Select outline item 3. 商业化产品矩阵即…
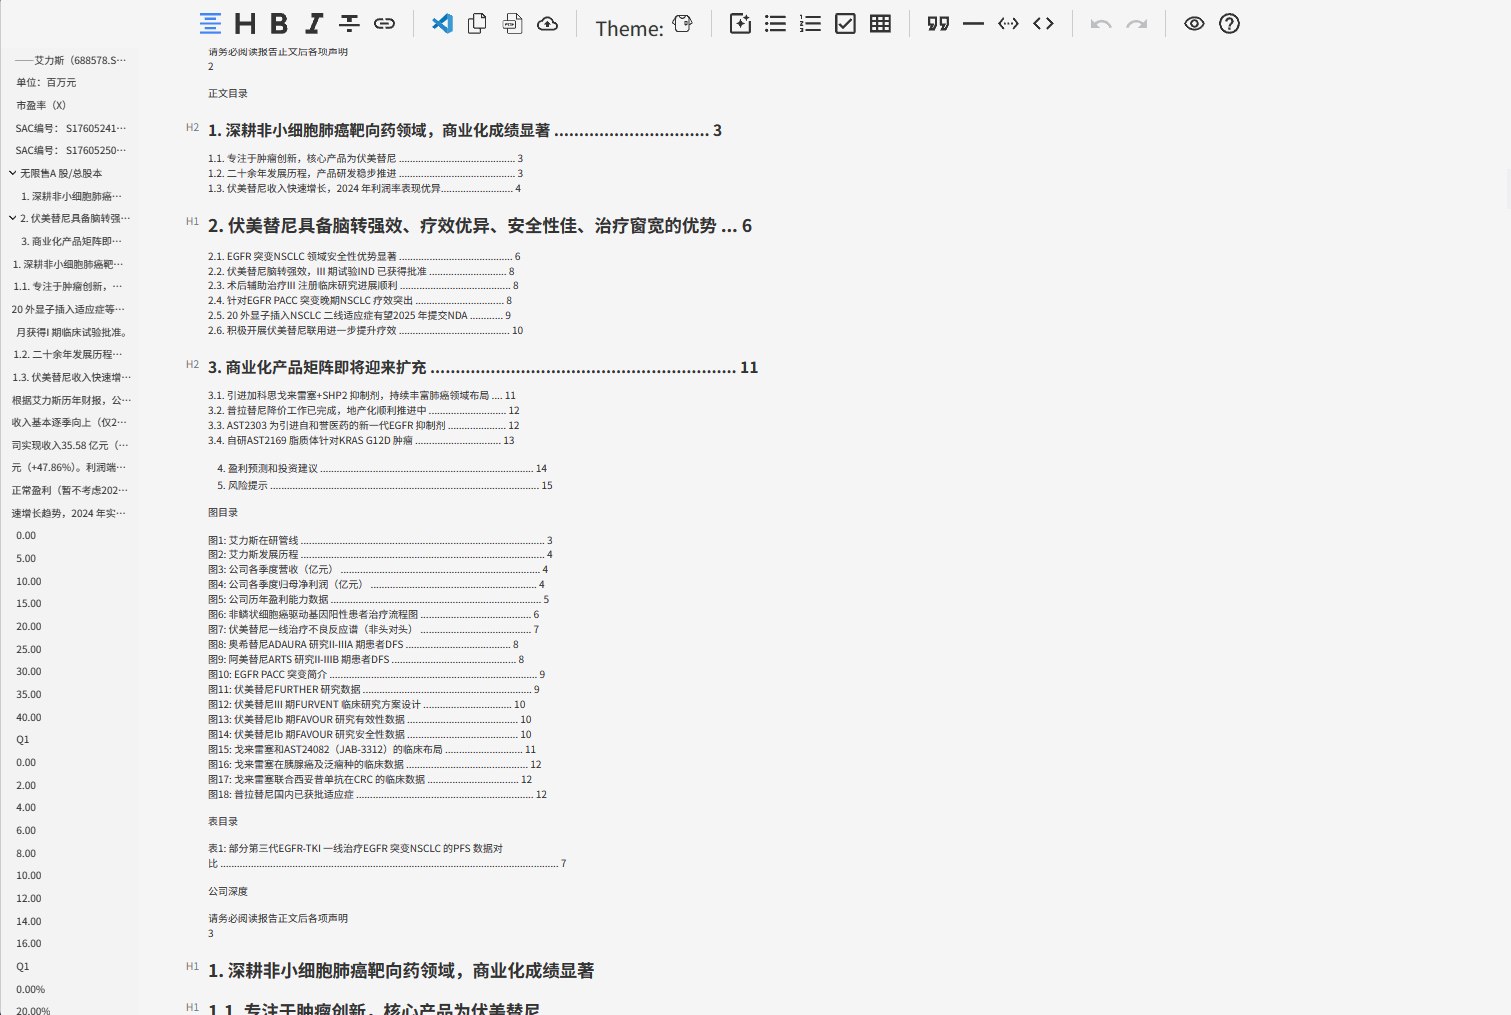Viewport: 1511px width, 1015px height. [72, 241]
